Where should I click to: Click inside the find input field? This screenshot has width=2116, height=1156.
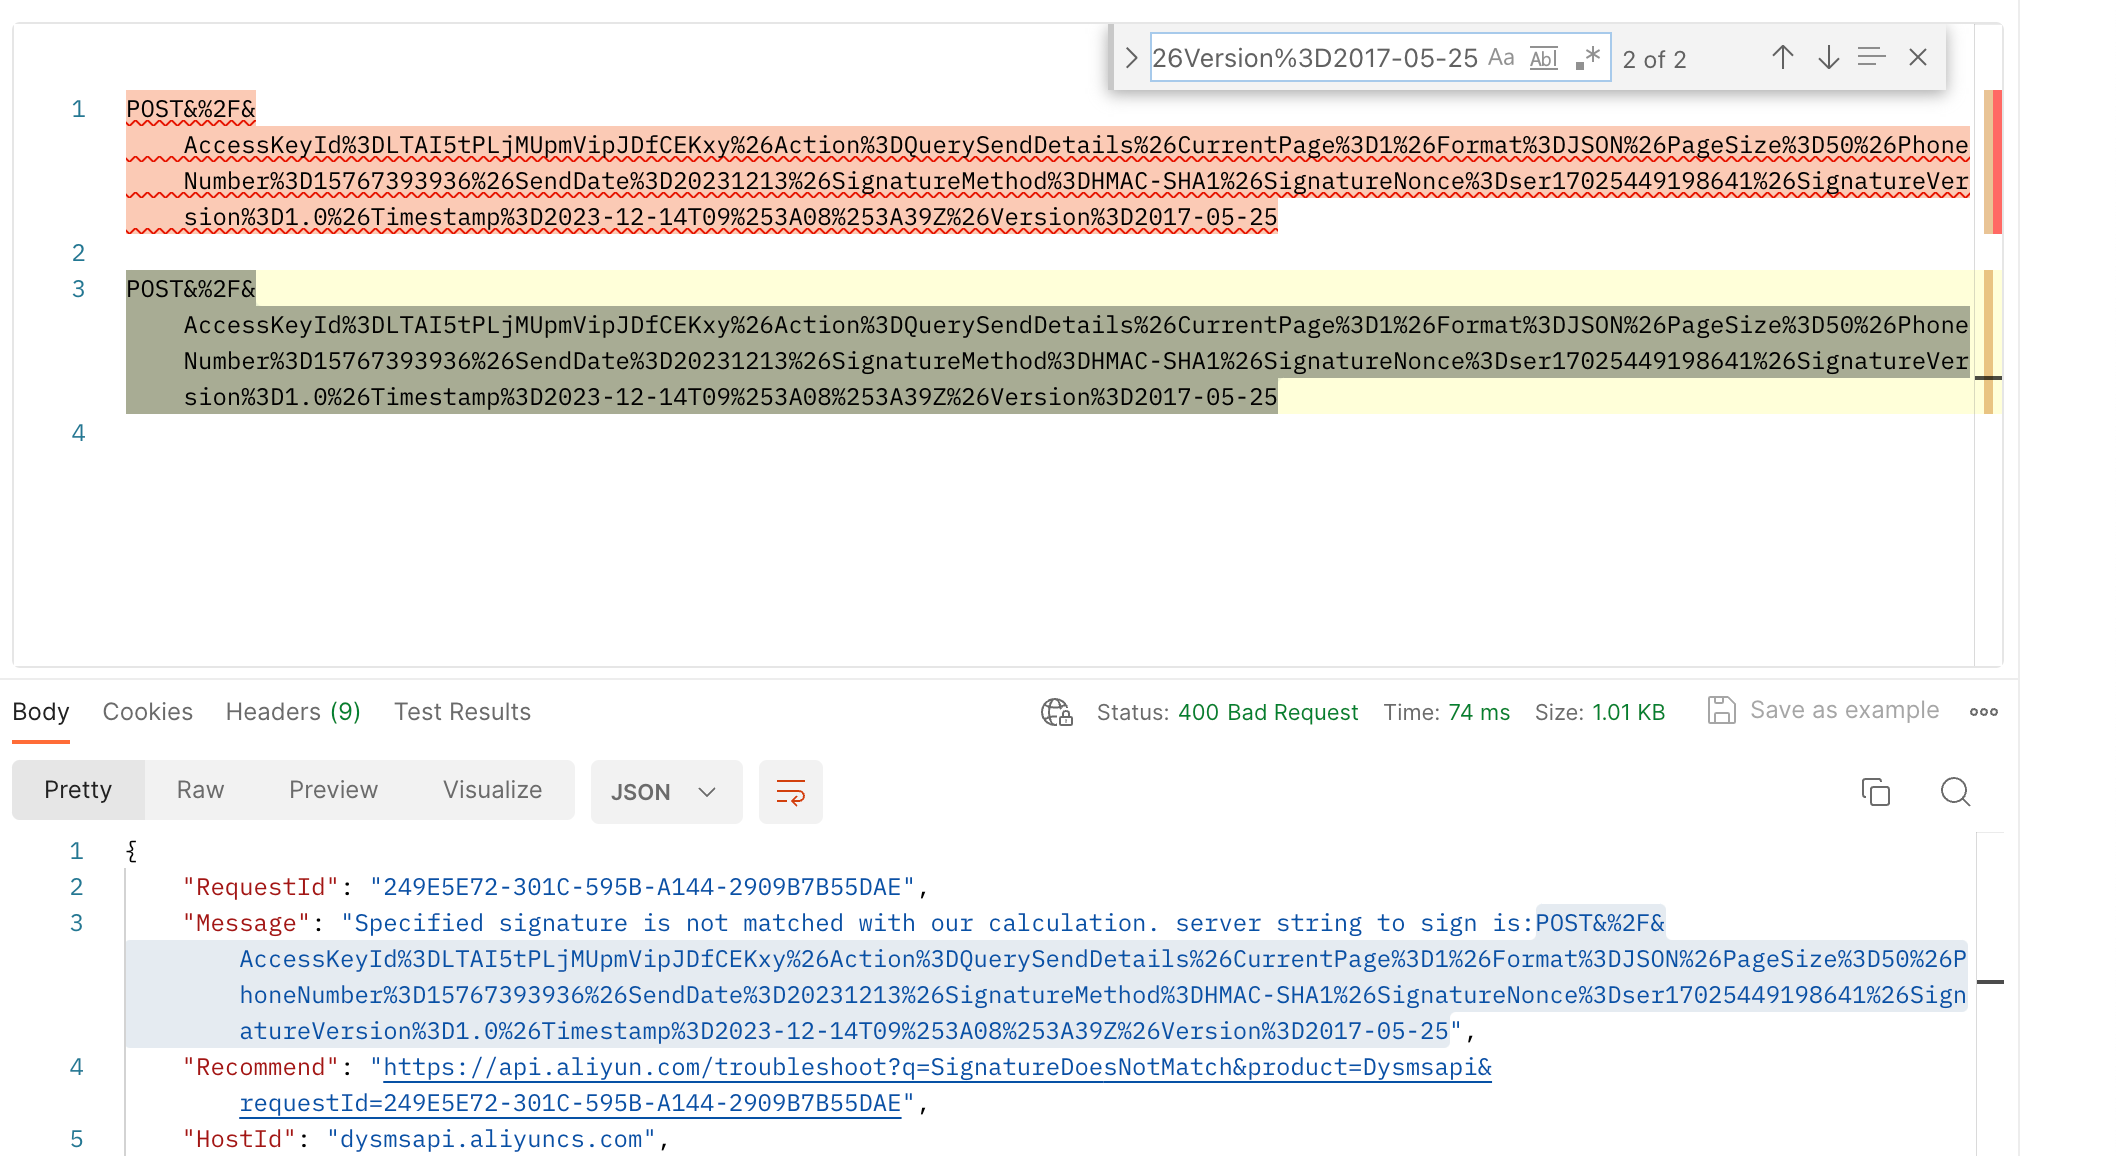click(1314, 58)
